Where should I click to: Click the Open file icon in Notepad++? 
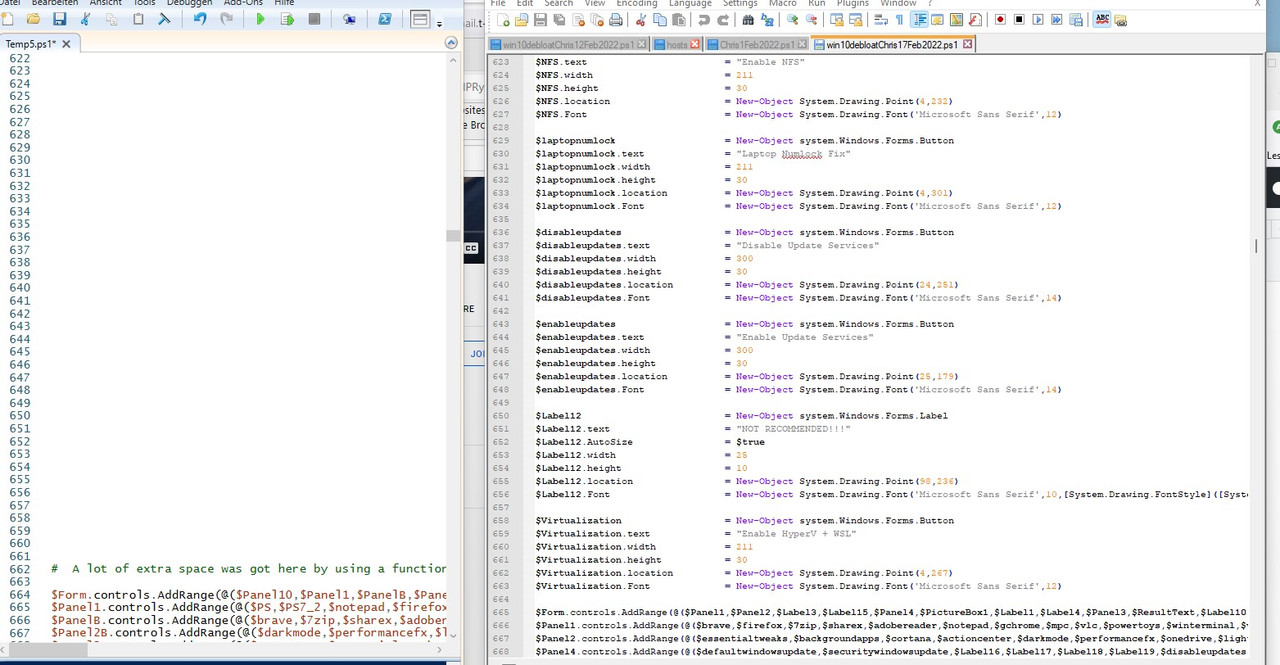(521, 20)
